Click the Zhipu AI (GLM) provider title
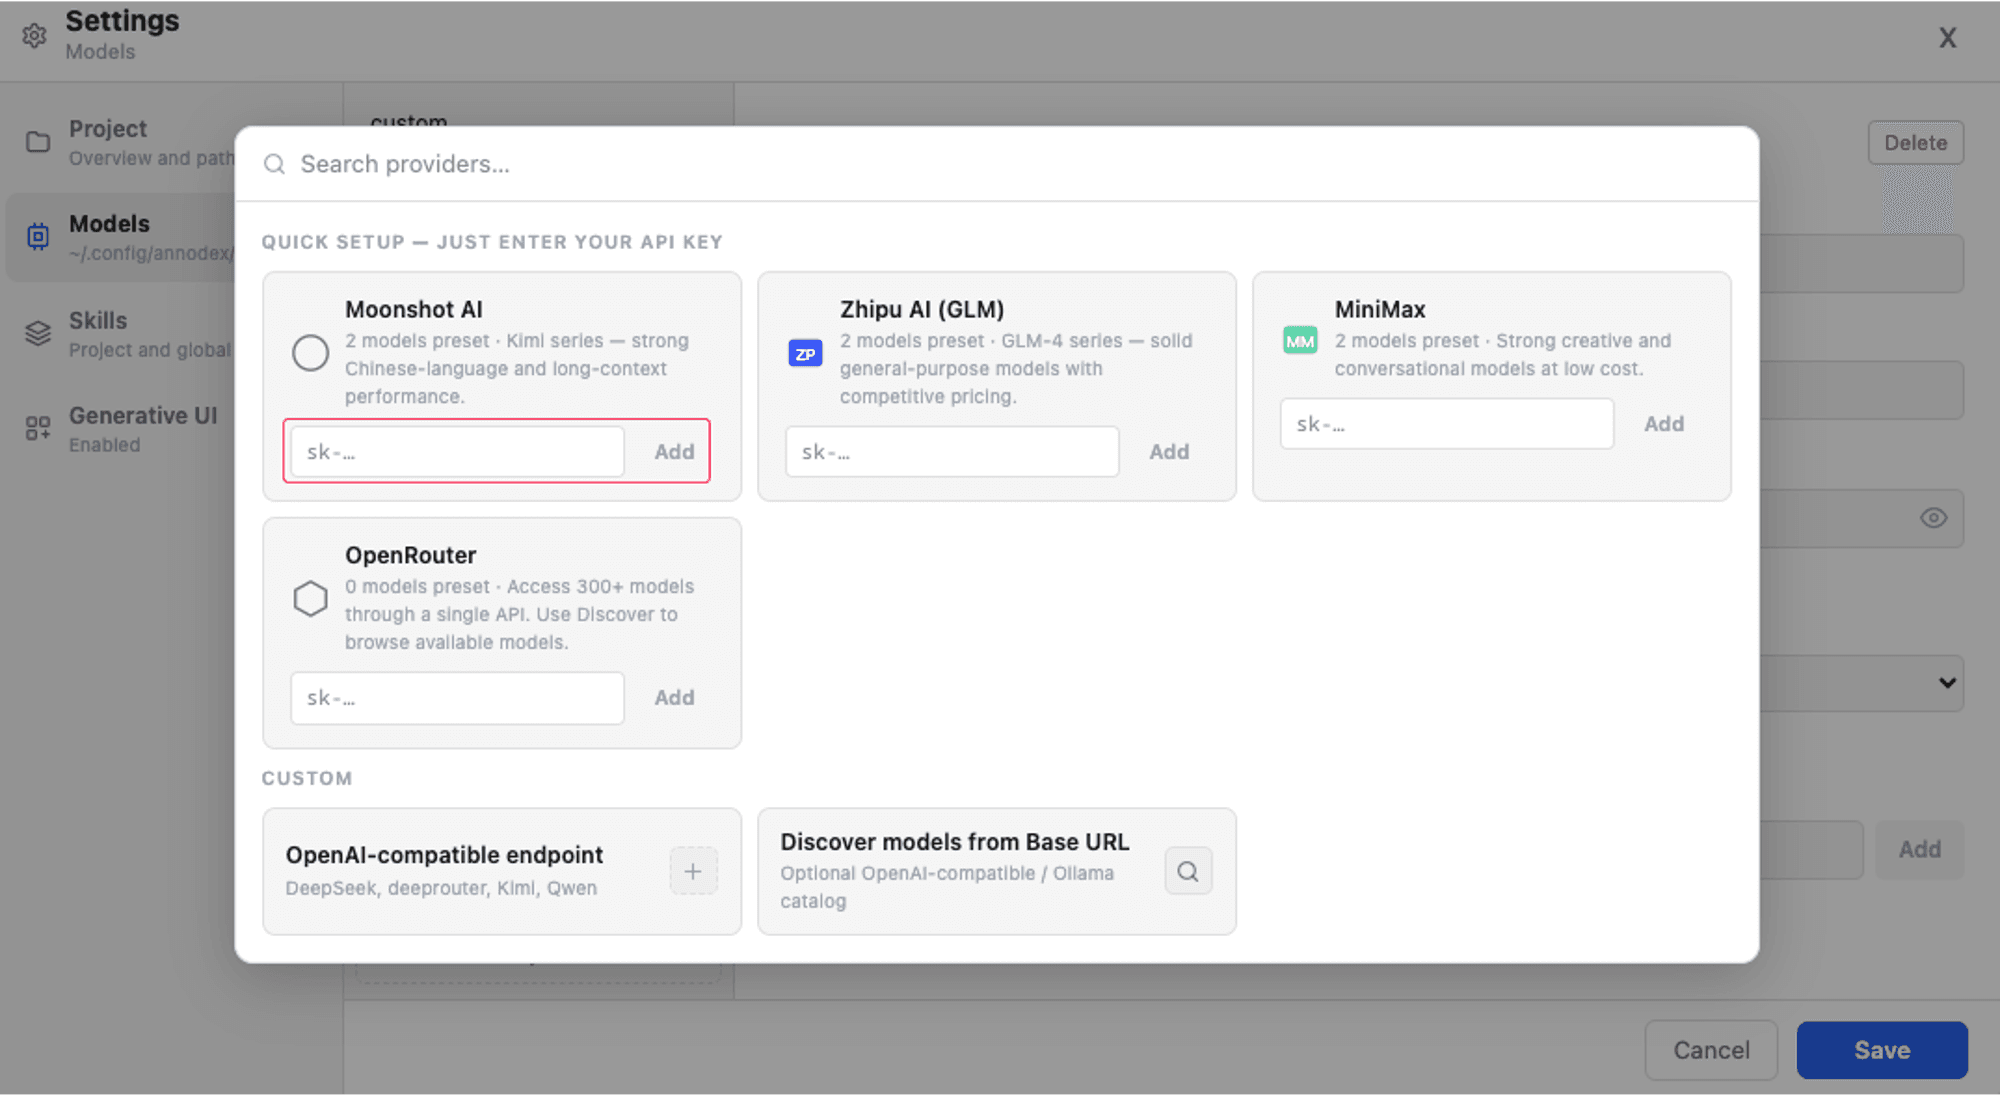 tap(922, 310)
